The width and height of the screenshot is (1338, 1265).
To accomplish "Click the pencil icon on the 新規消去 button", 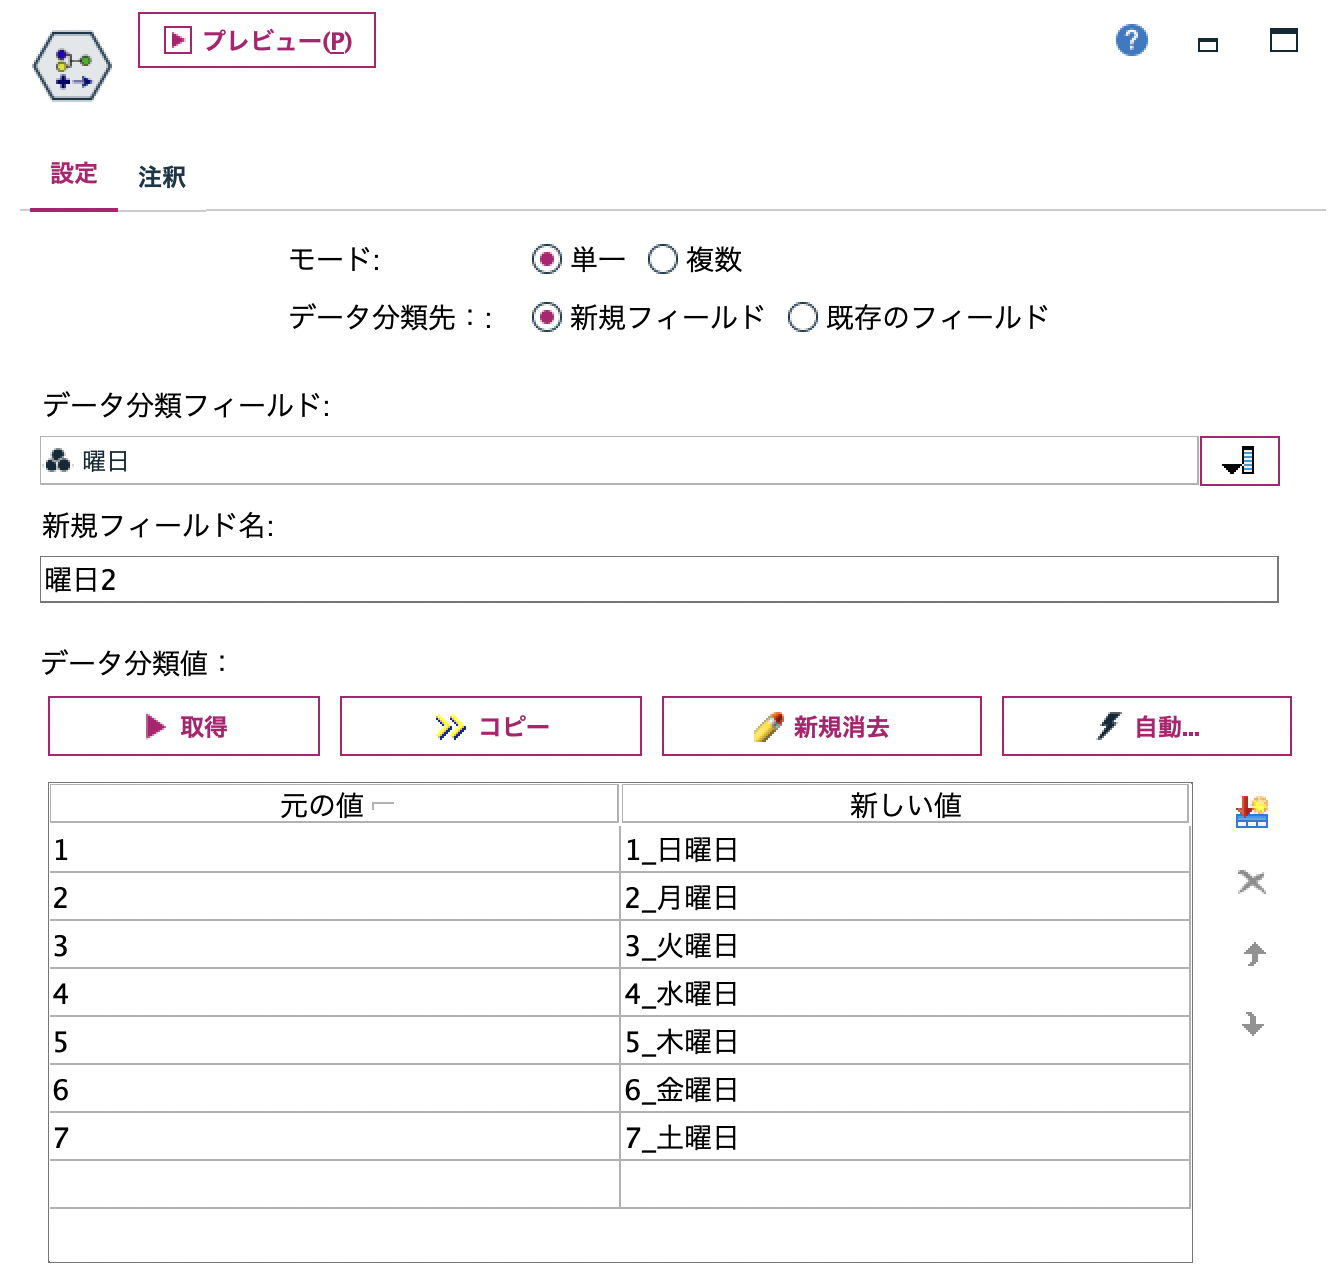I will pyautogui.click(x=766, y=727).
